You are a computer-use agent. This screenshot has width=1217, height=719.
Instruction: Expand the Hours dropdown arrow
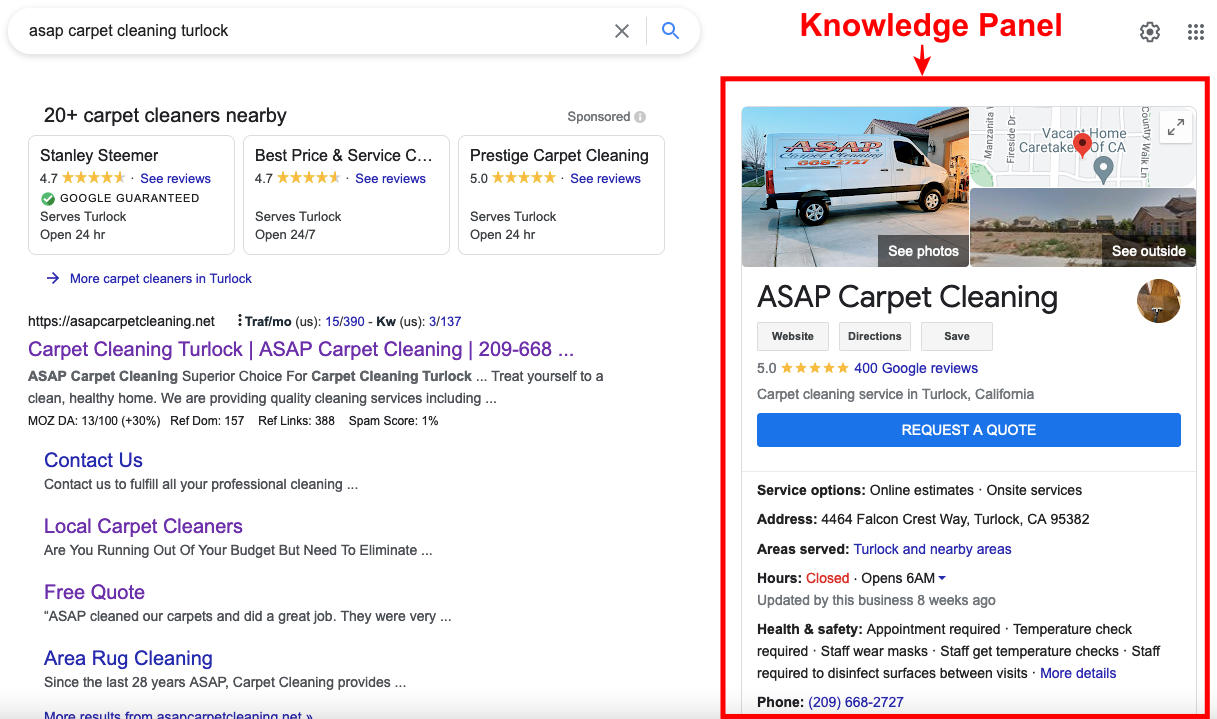point(942,579)
